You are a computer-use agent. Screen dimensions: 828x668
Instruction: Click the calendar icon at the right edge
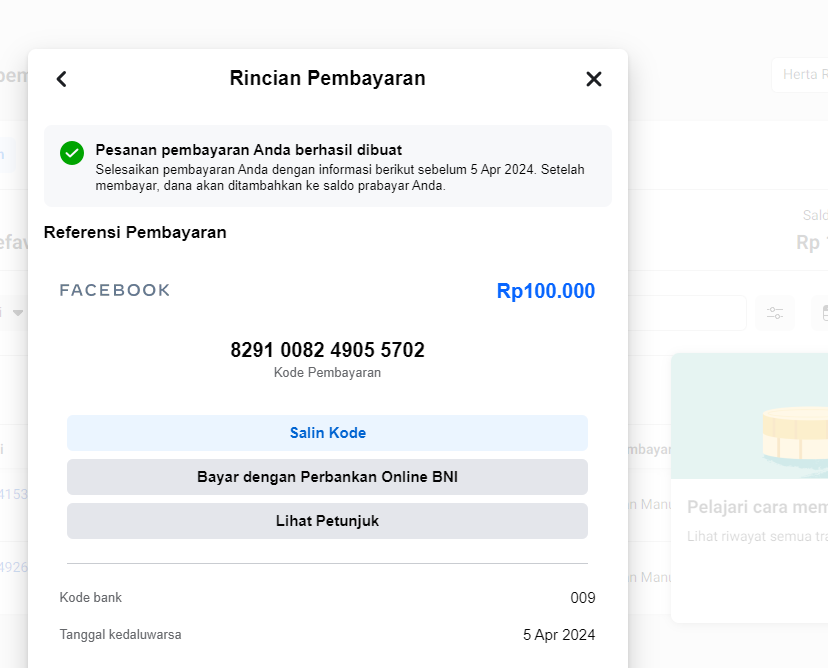pos(821,313)
